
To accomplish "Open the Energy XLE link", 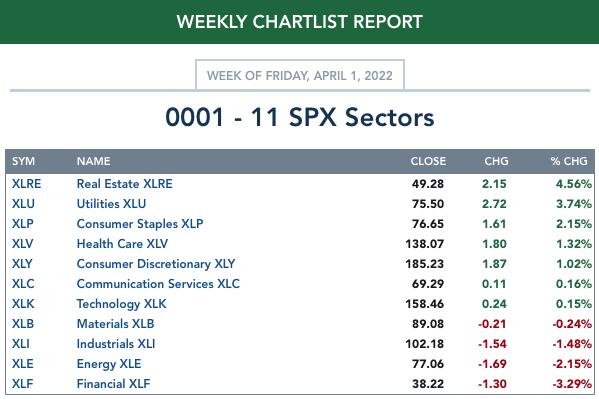I will [x=109, y=364].
